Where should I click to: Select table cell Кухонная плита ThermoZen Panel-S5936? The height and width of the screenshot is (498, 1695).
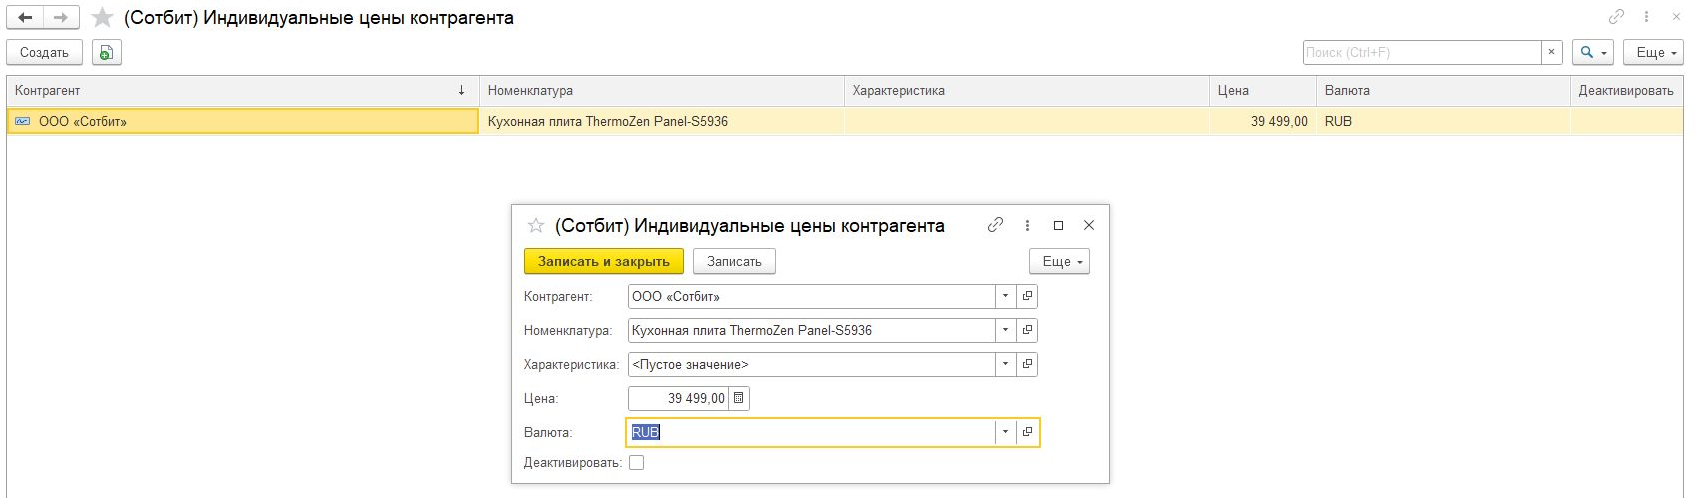point(662,121)
